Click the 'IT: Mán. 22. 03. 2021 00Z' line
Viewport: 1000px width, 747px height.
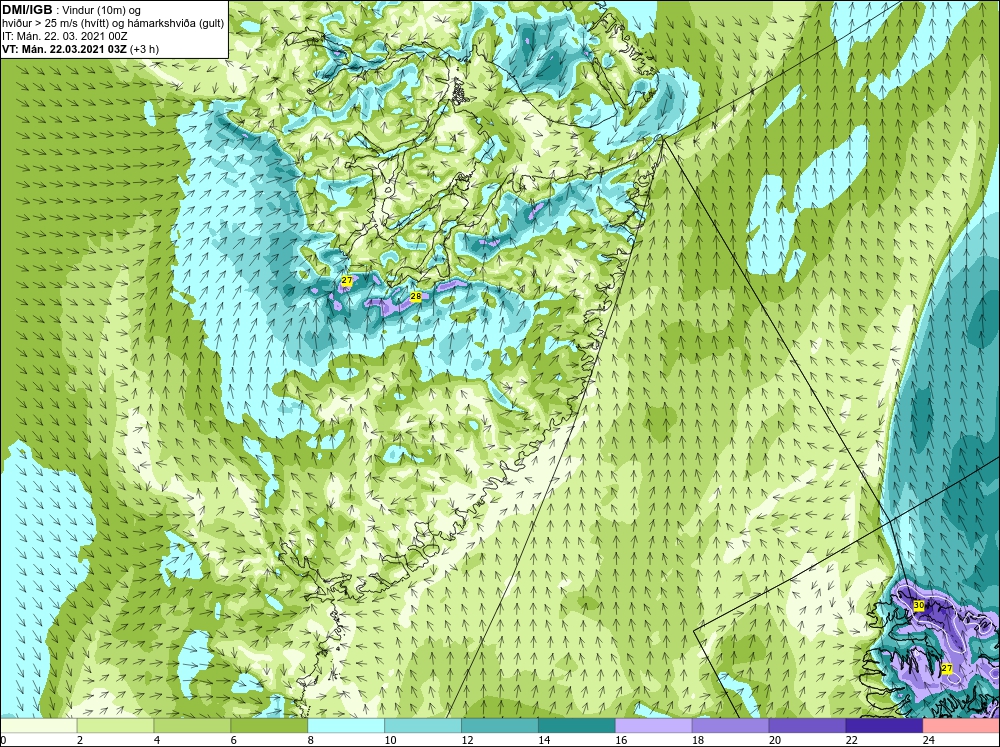[x=64, y=36]
